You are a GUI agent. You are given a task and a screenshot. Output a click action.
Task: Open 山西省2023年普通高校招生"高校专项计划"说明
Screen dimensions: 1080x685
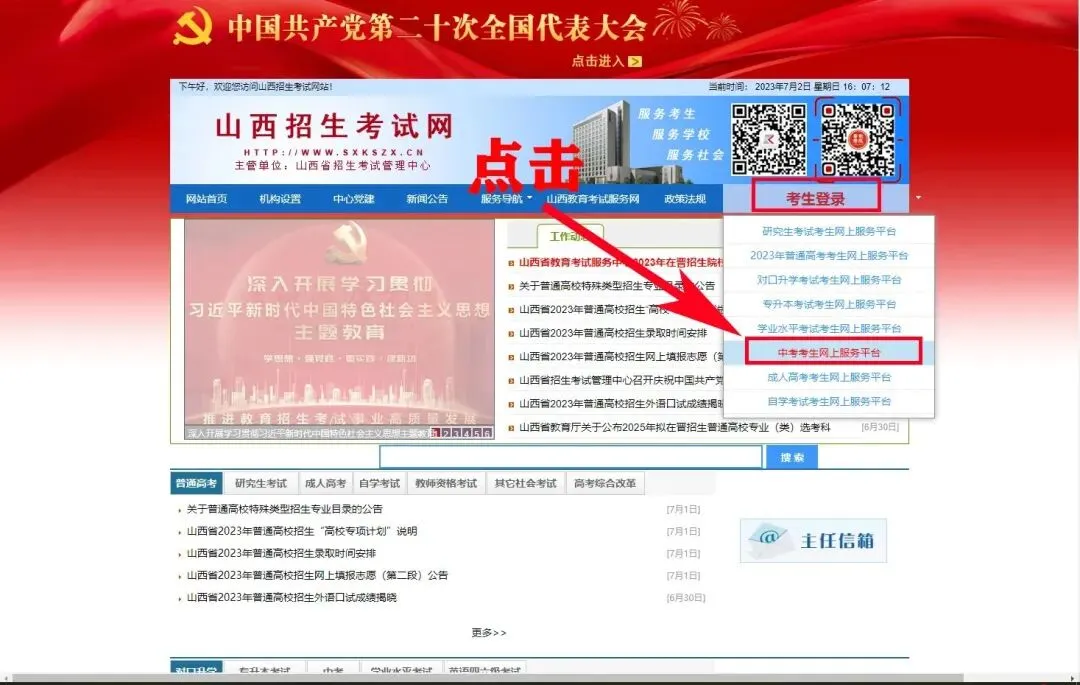coord(302,531)
